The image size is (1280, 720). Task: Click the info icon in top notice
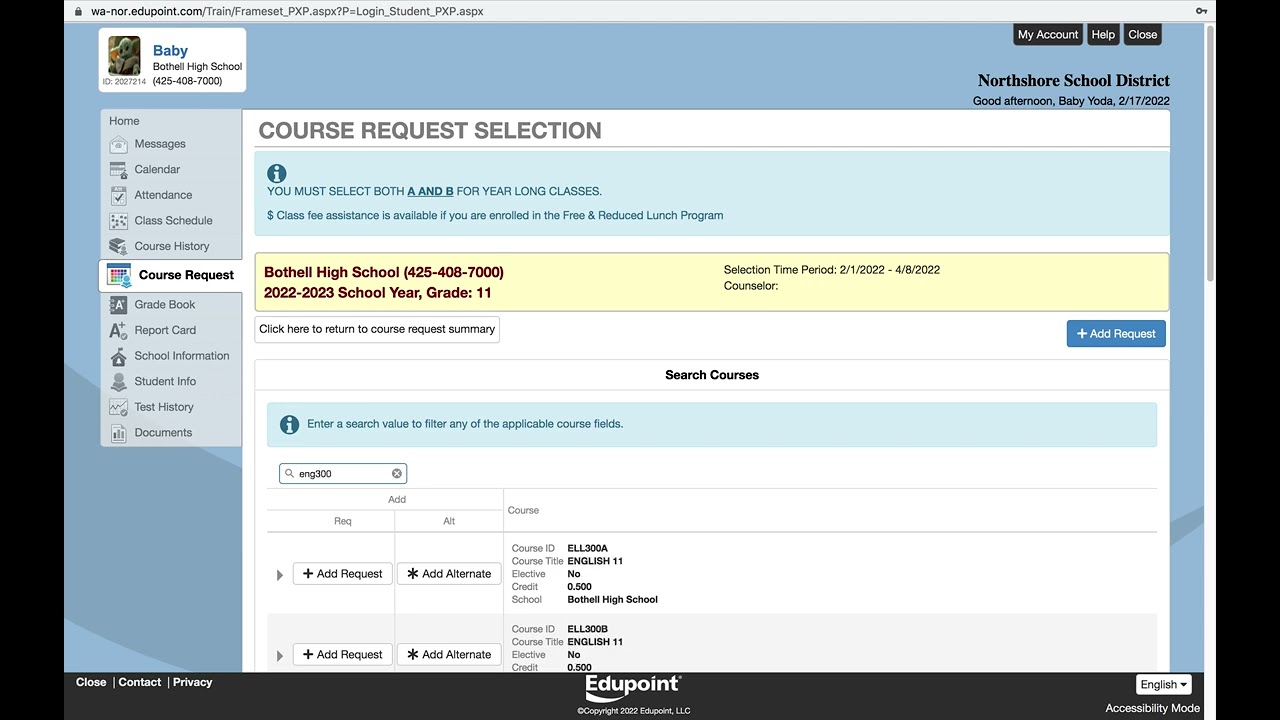(x=277, y=173)
